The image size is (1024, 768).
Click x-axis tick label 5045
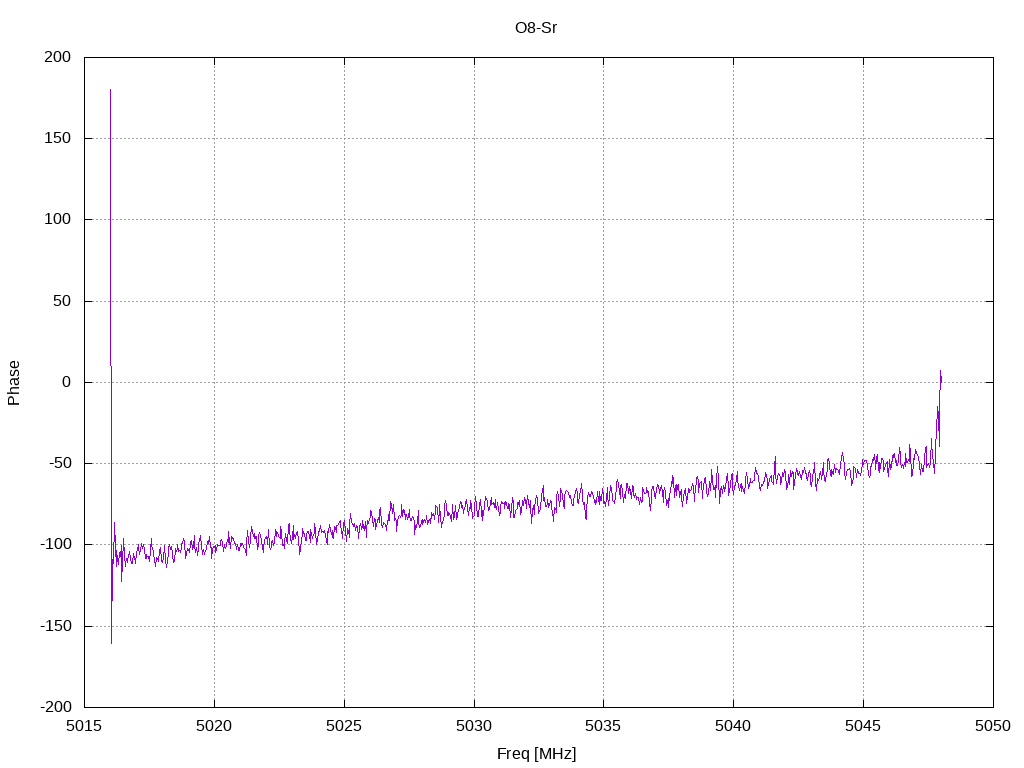pyautogui.click(x=863, y=726)
